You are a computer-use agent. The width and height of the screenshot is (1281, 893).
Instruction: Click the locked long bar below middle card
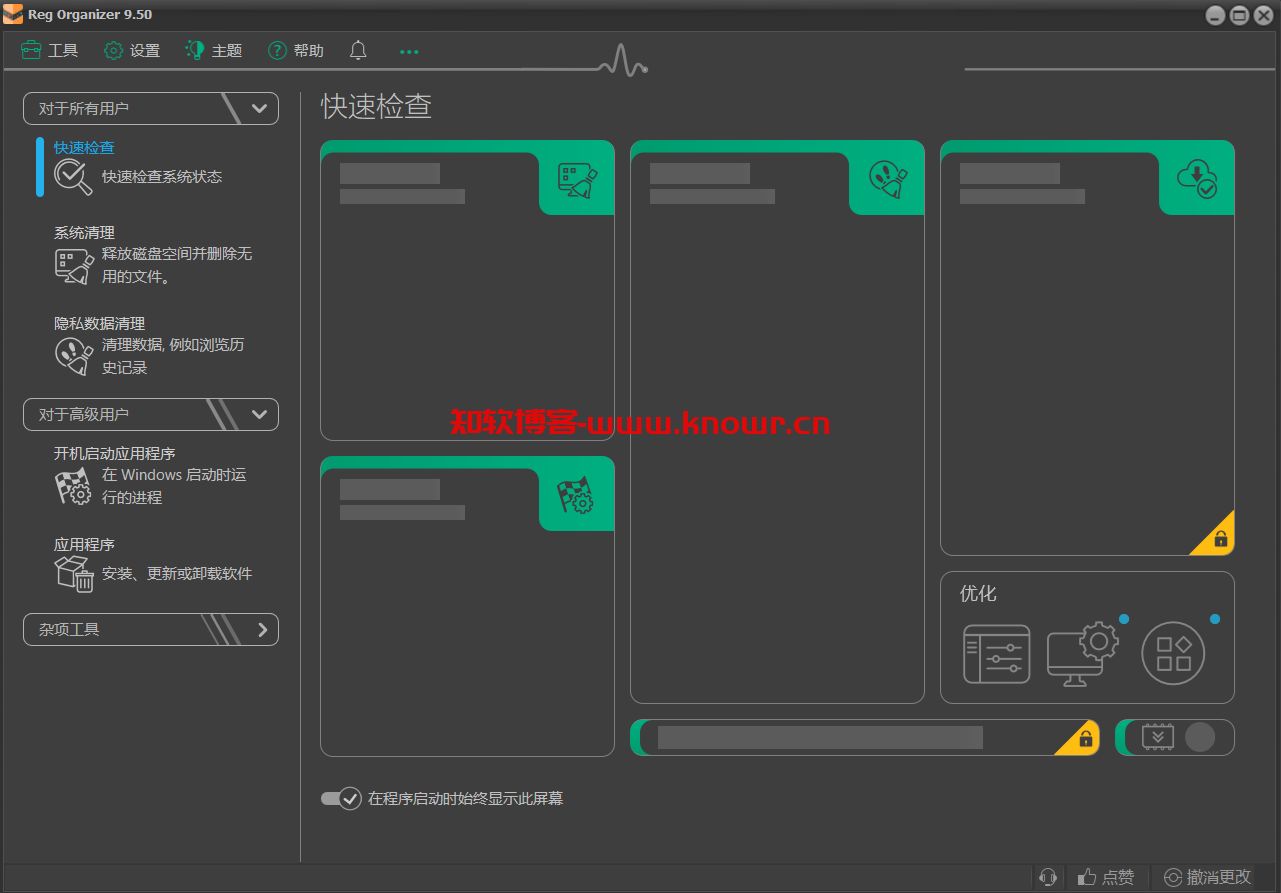tap(865, 737)
